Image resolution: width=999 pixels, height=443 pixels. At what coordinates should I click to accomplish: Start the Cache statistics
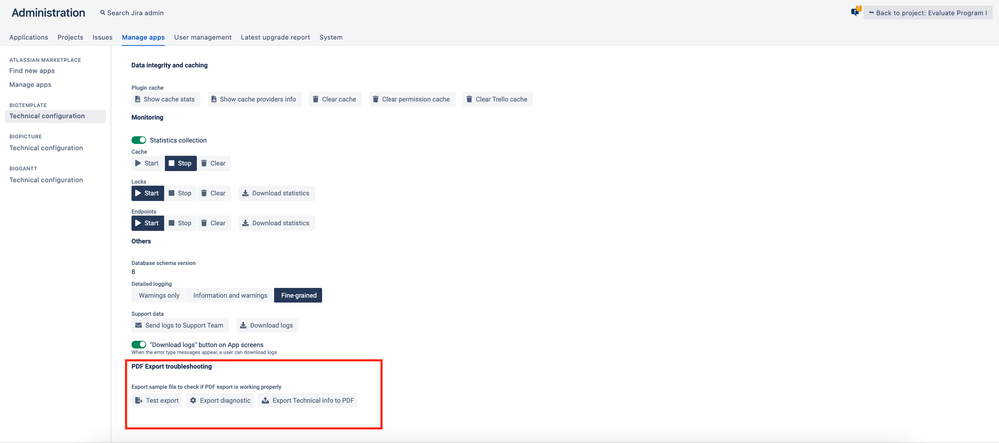click(x=147, y=163)
